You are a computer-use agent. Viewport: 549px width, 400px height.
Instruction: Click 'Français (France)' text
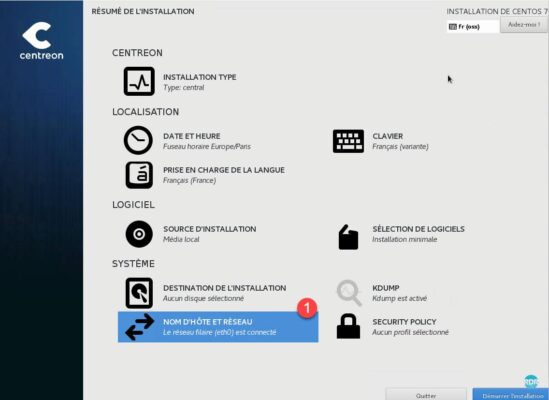click(189, 180)
